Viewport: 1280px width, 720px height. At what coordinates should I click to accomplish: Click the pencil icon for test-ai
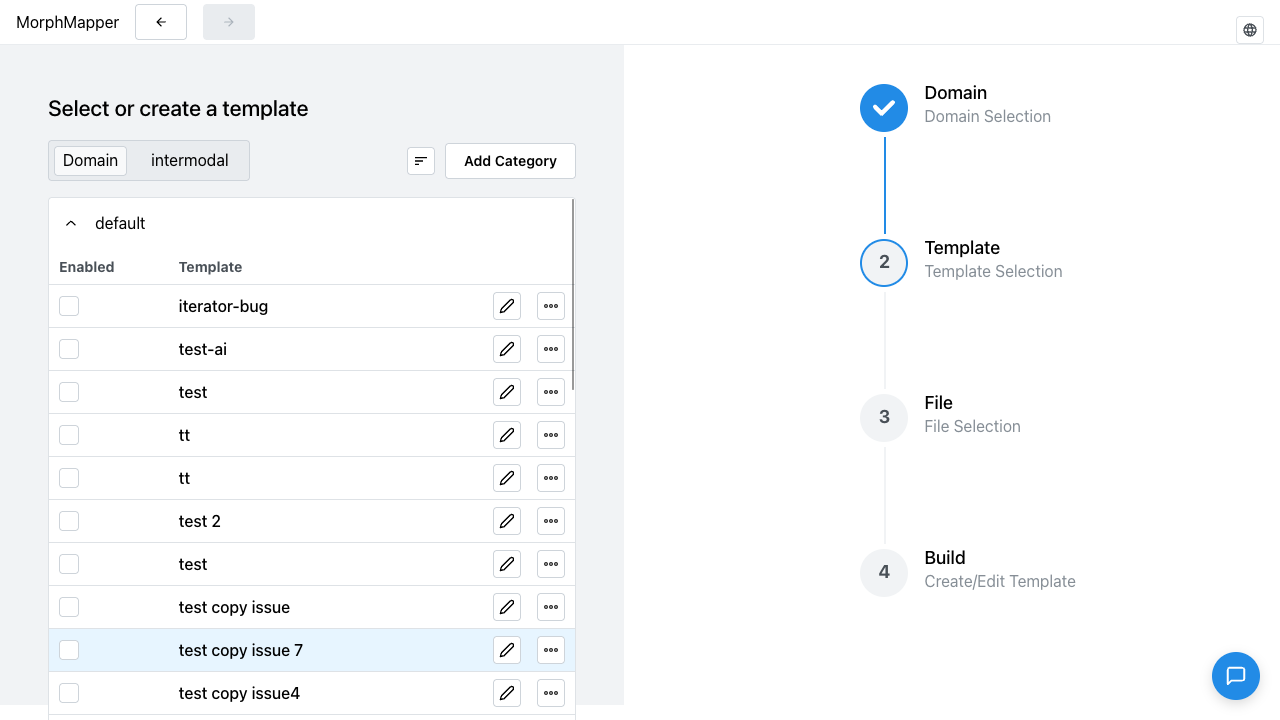click(507, 349)
